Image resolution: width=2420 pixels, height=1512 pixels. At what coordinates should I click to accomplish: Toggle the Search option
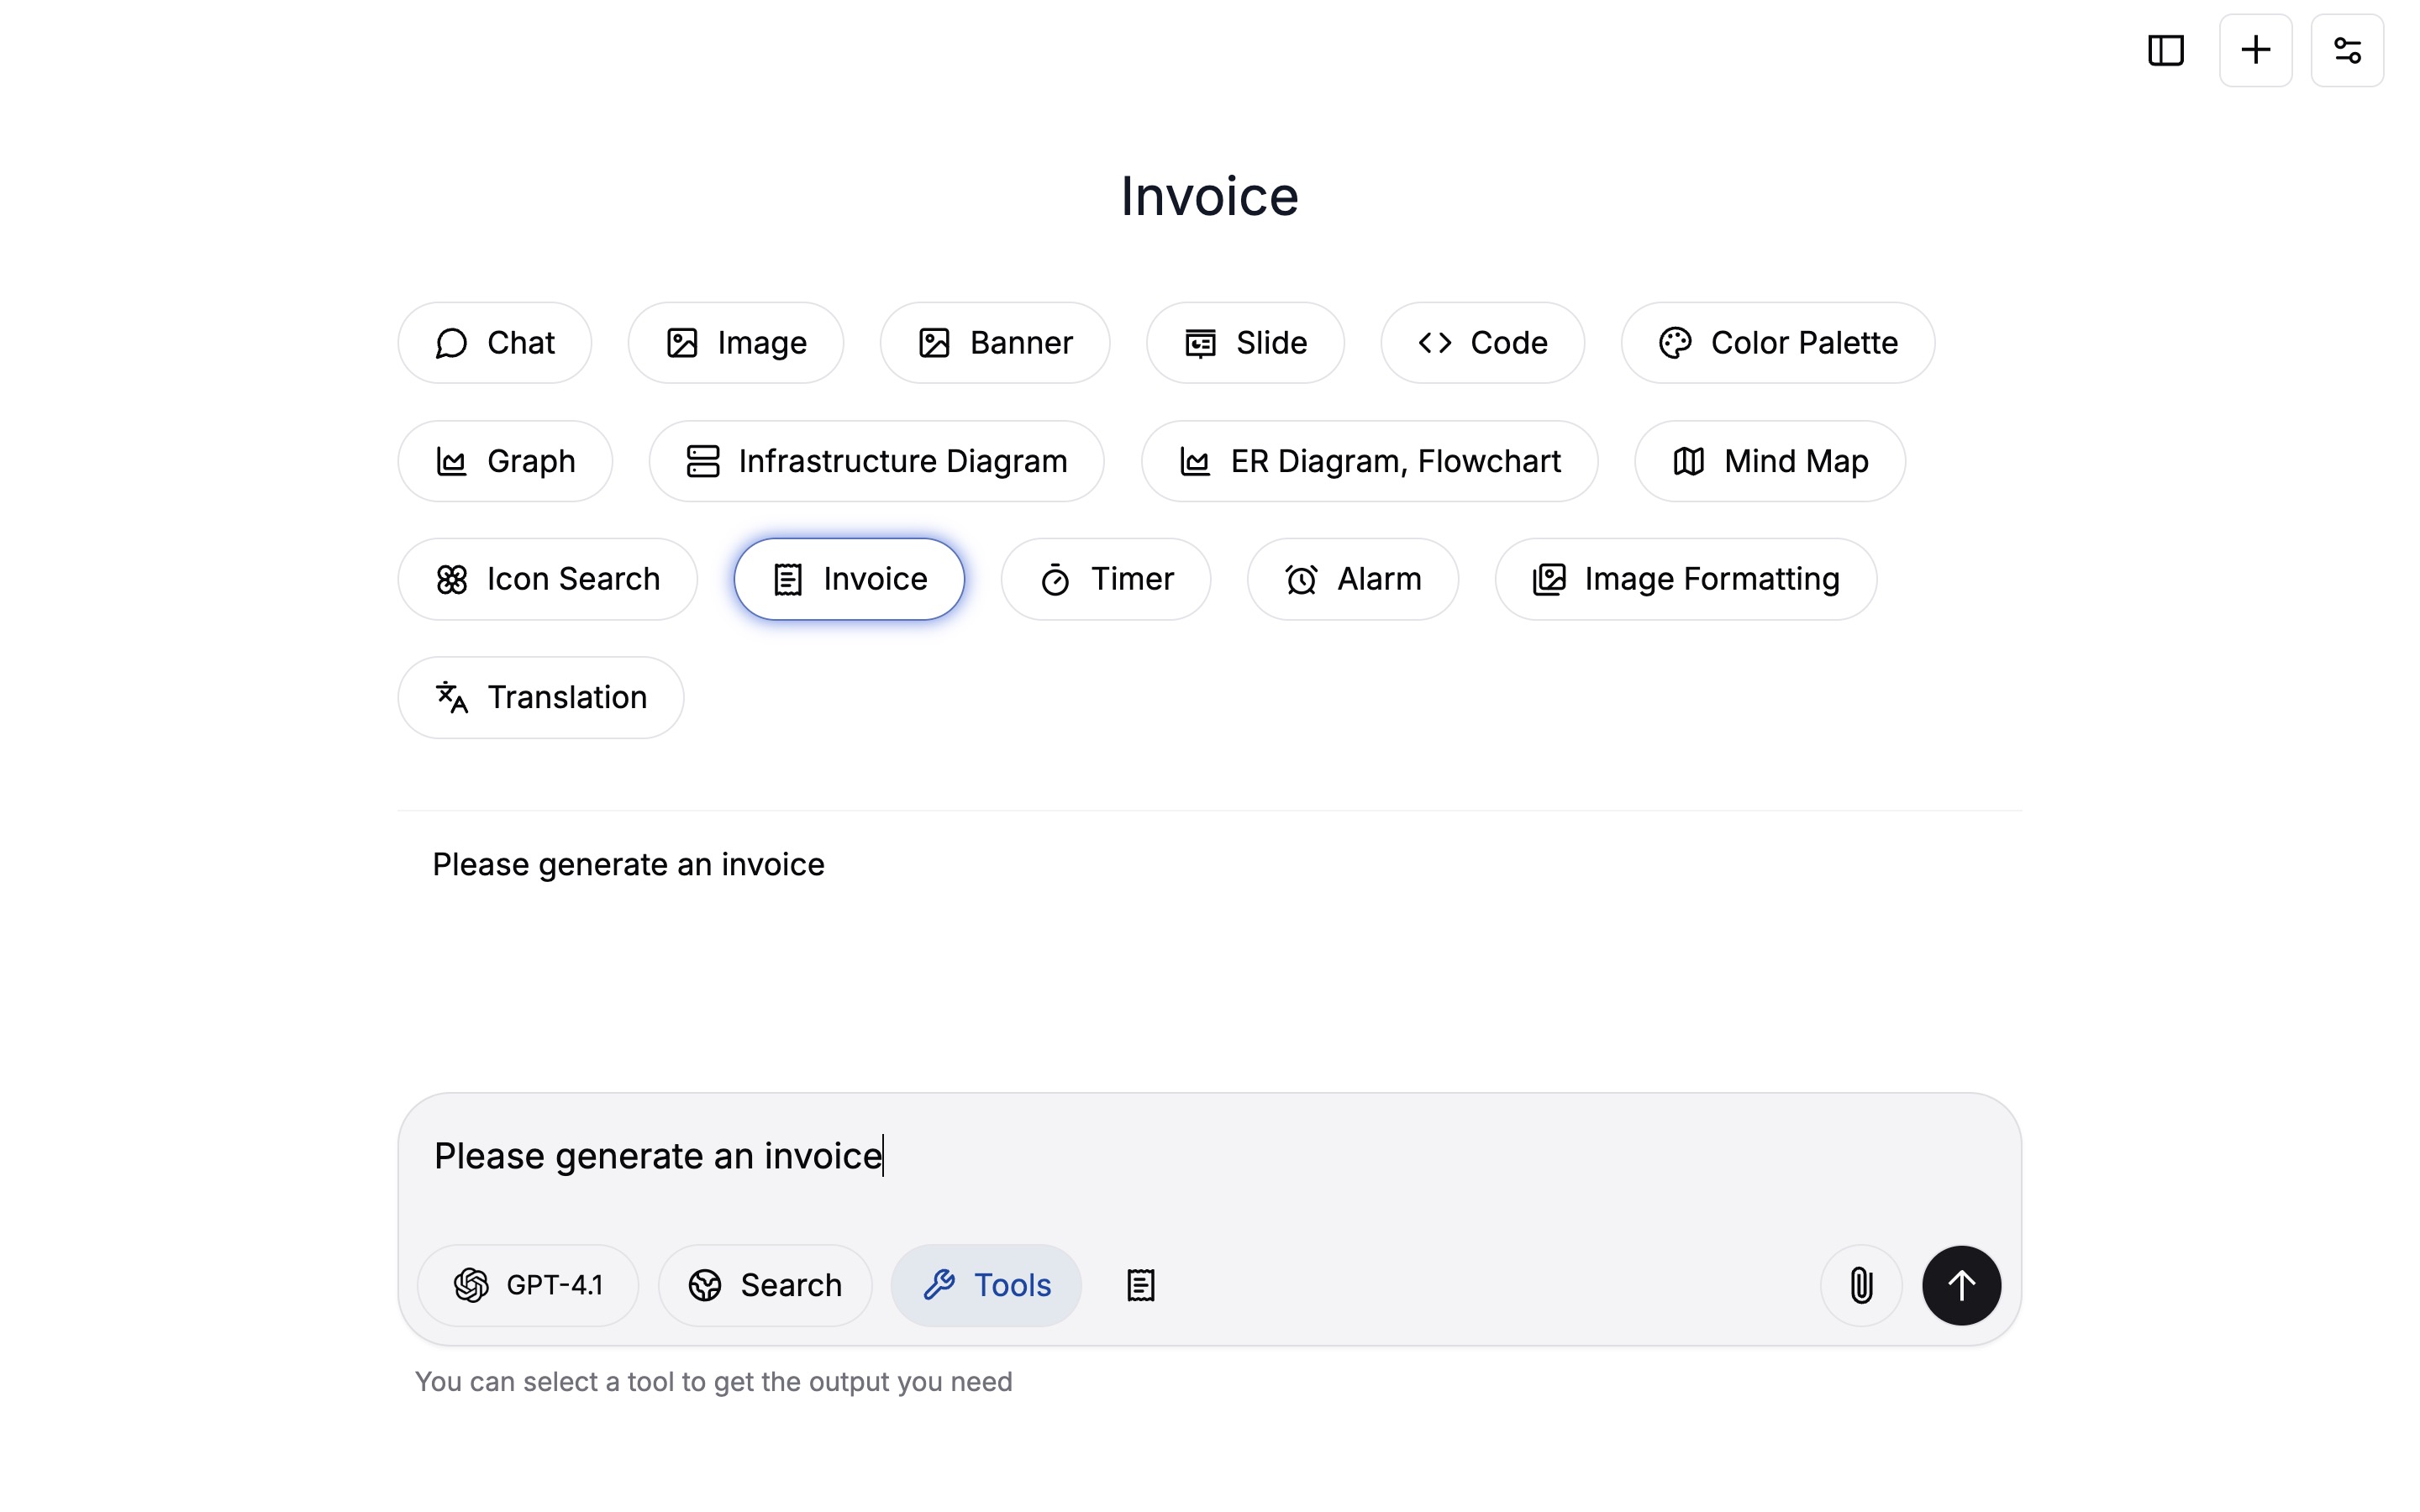pos(765,1285)
